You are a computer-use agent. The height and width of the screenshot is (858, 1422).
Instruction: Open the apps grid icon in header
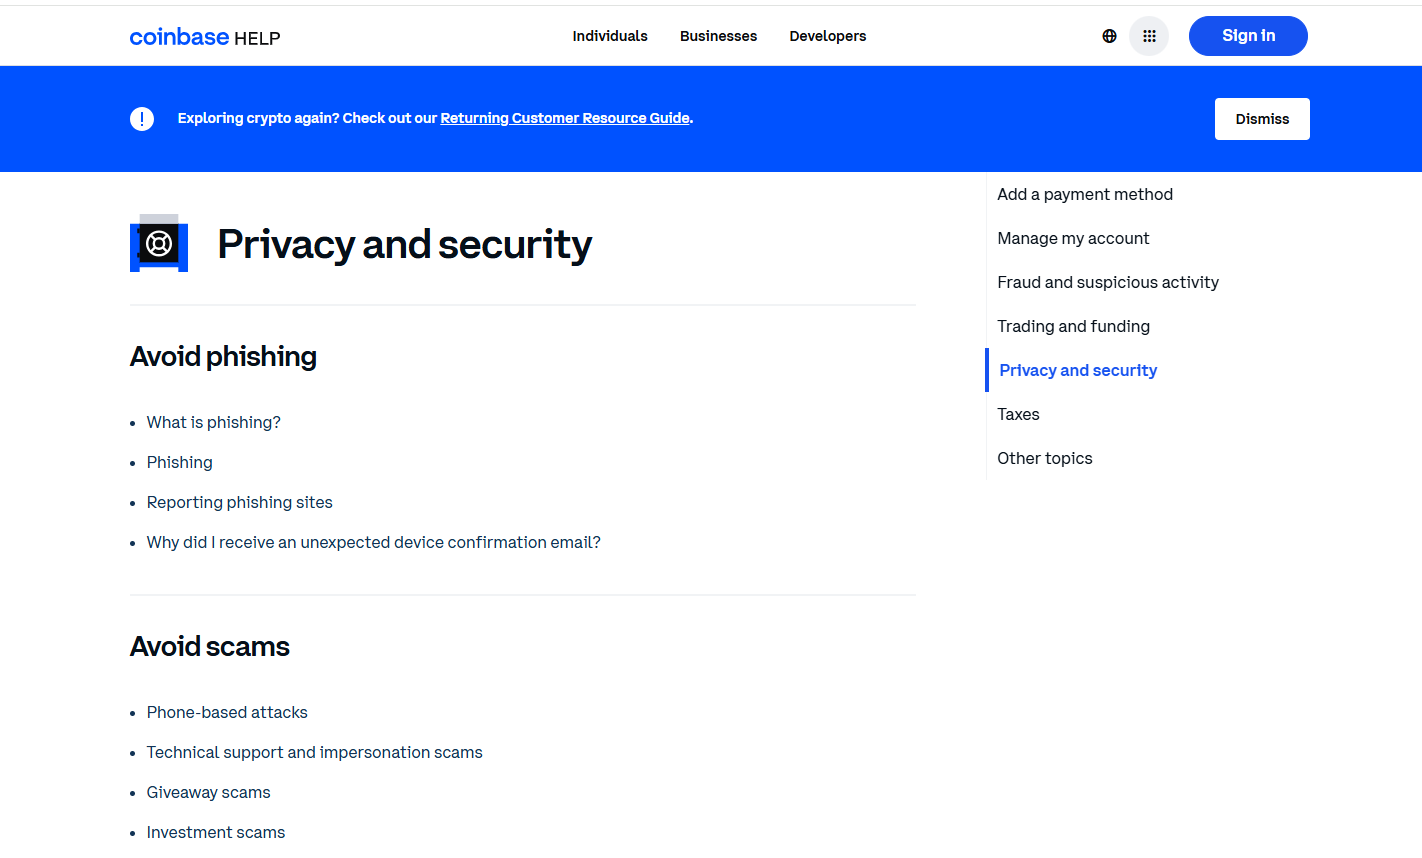coord(1148,35)
